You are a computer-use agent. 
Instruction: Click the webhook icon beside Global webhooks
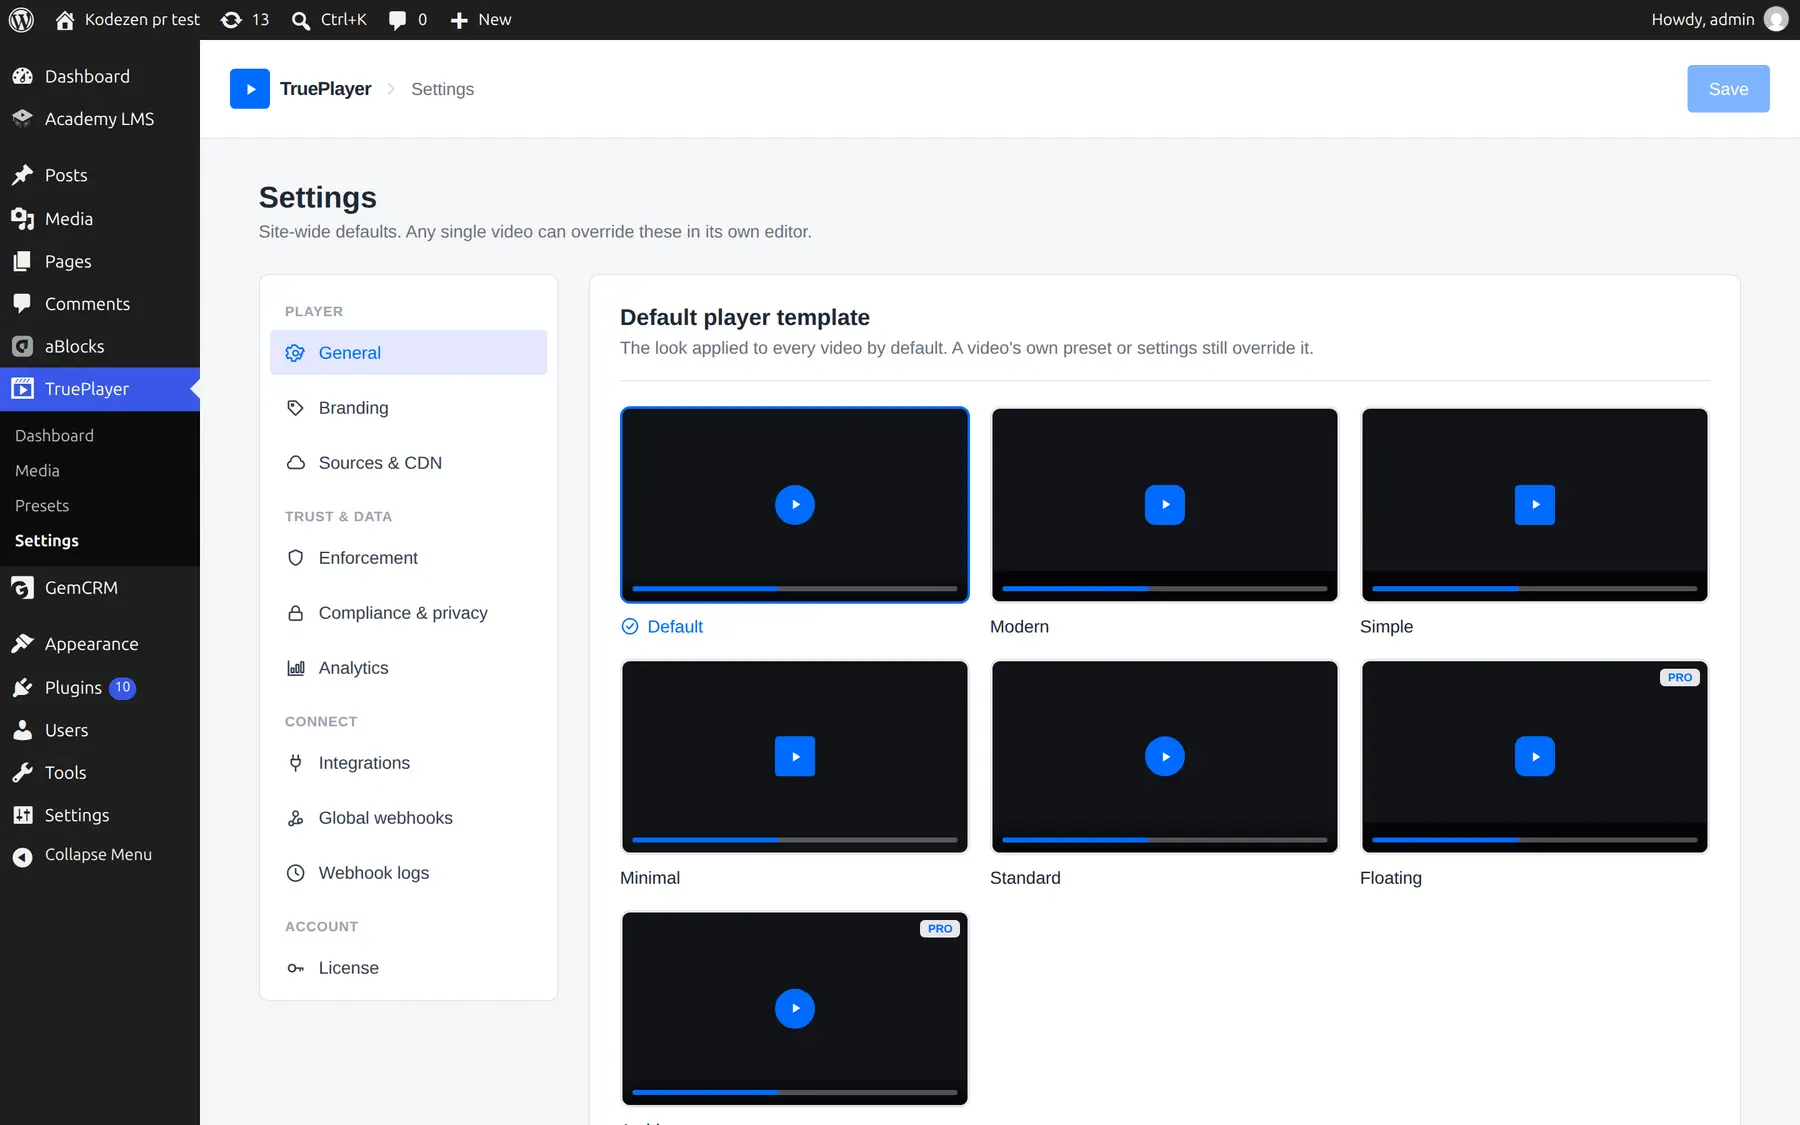pyautogui.click(x=295, y=818)
